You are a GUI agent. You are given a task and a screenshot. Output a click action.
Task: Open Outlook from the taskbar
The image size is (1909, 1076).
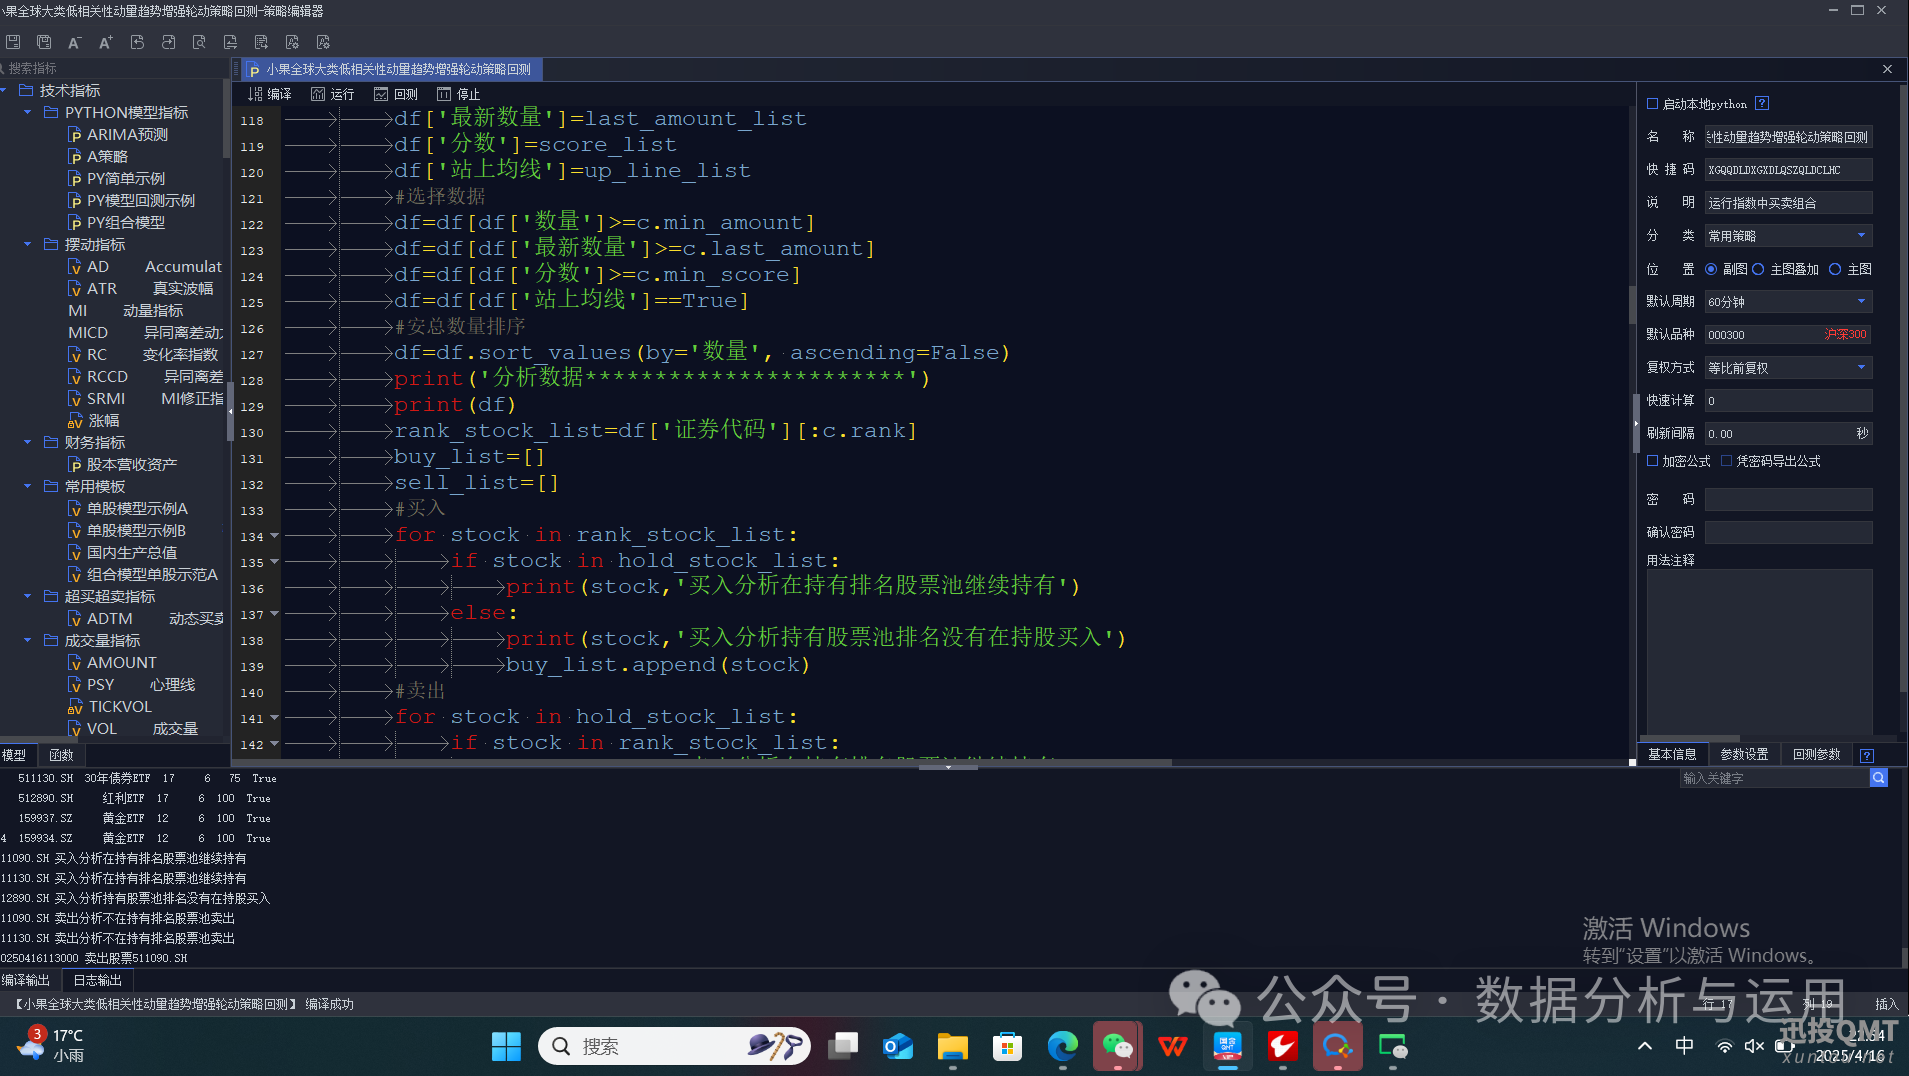898,1046
